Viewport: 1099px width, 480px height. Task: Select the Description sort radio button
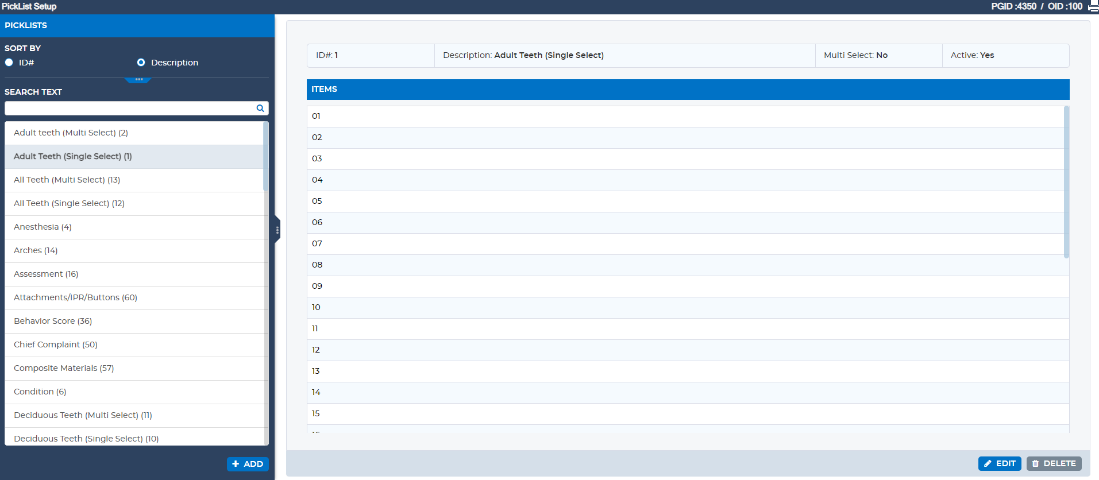click(x=141, y=62)
